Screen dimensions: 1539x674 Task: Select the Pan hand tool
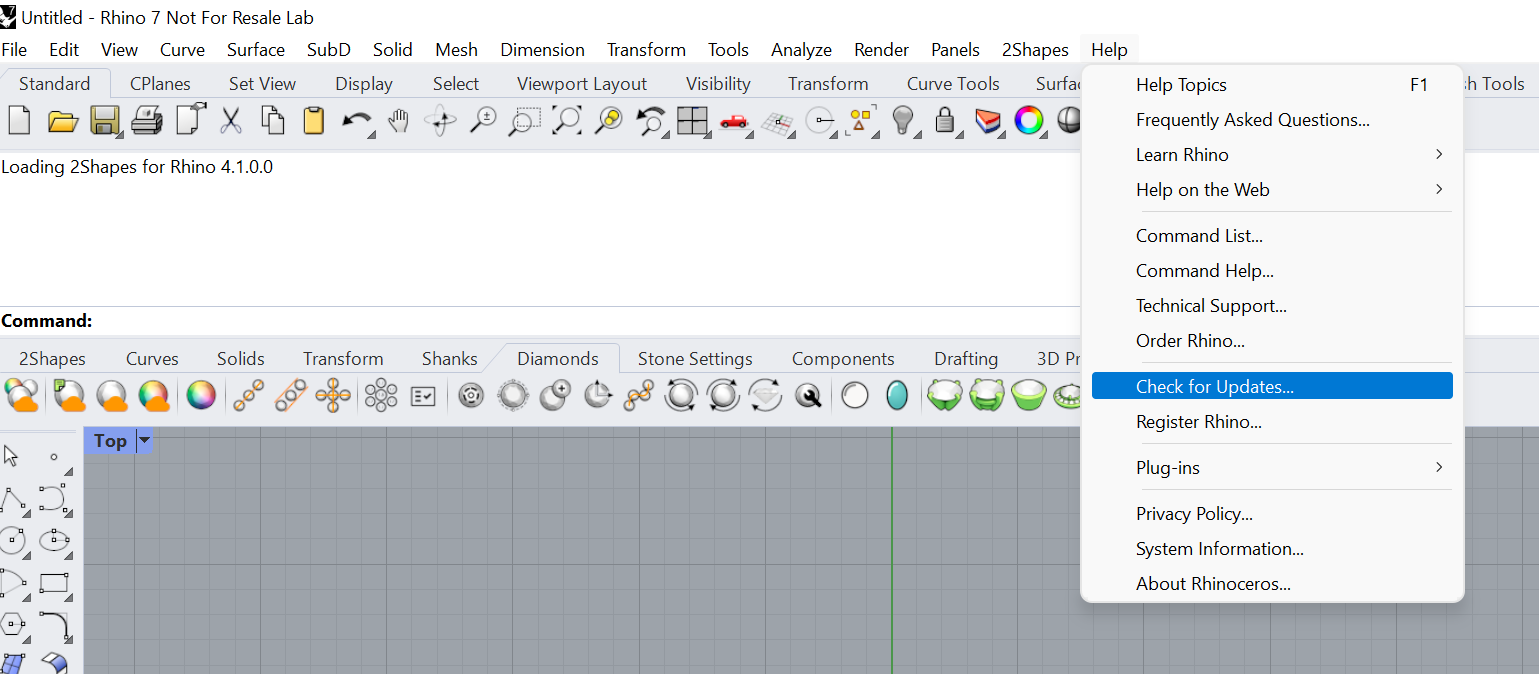pyautogui.click(x=399, y=121)
